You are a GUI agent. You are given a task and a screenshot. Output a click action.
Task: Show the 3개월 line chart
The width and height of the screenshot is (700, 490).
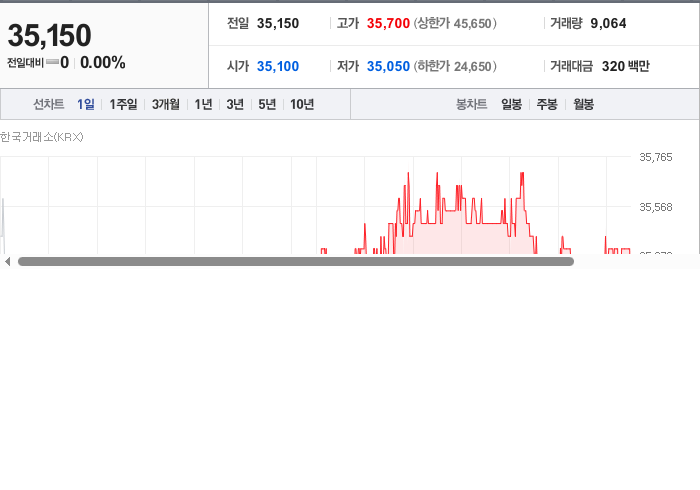point(166,104)
